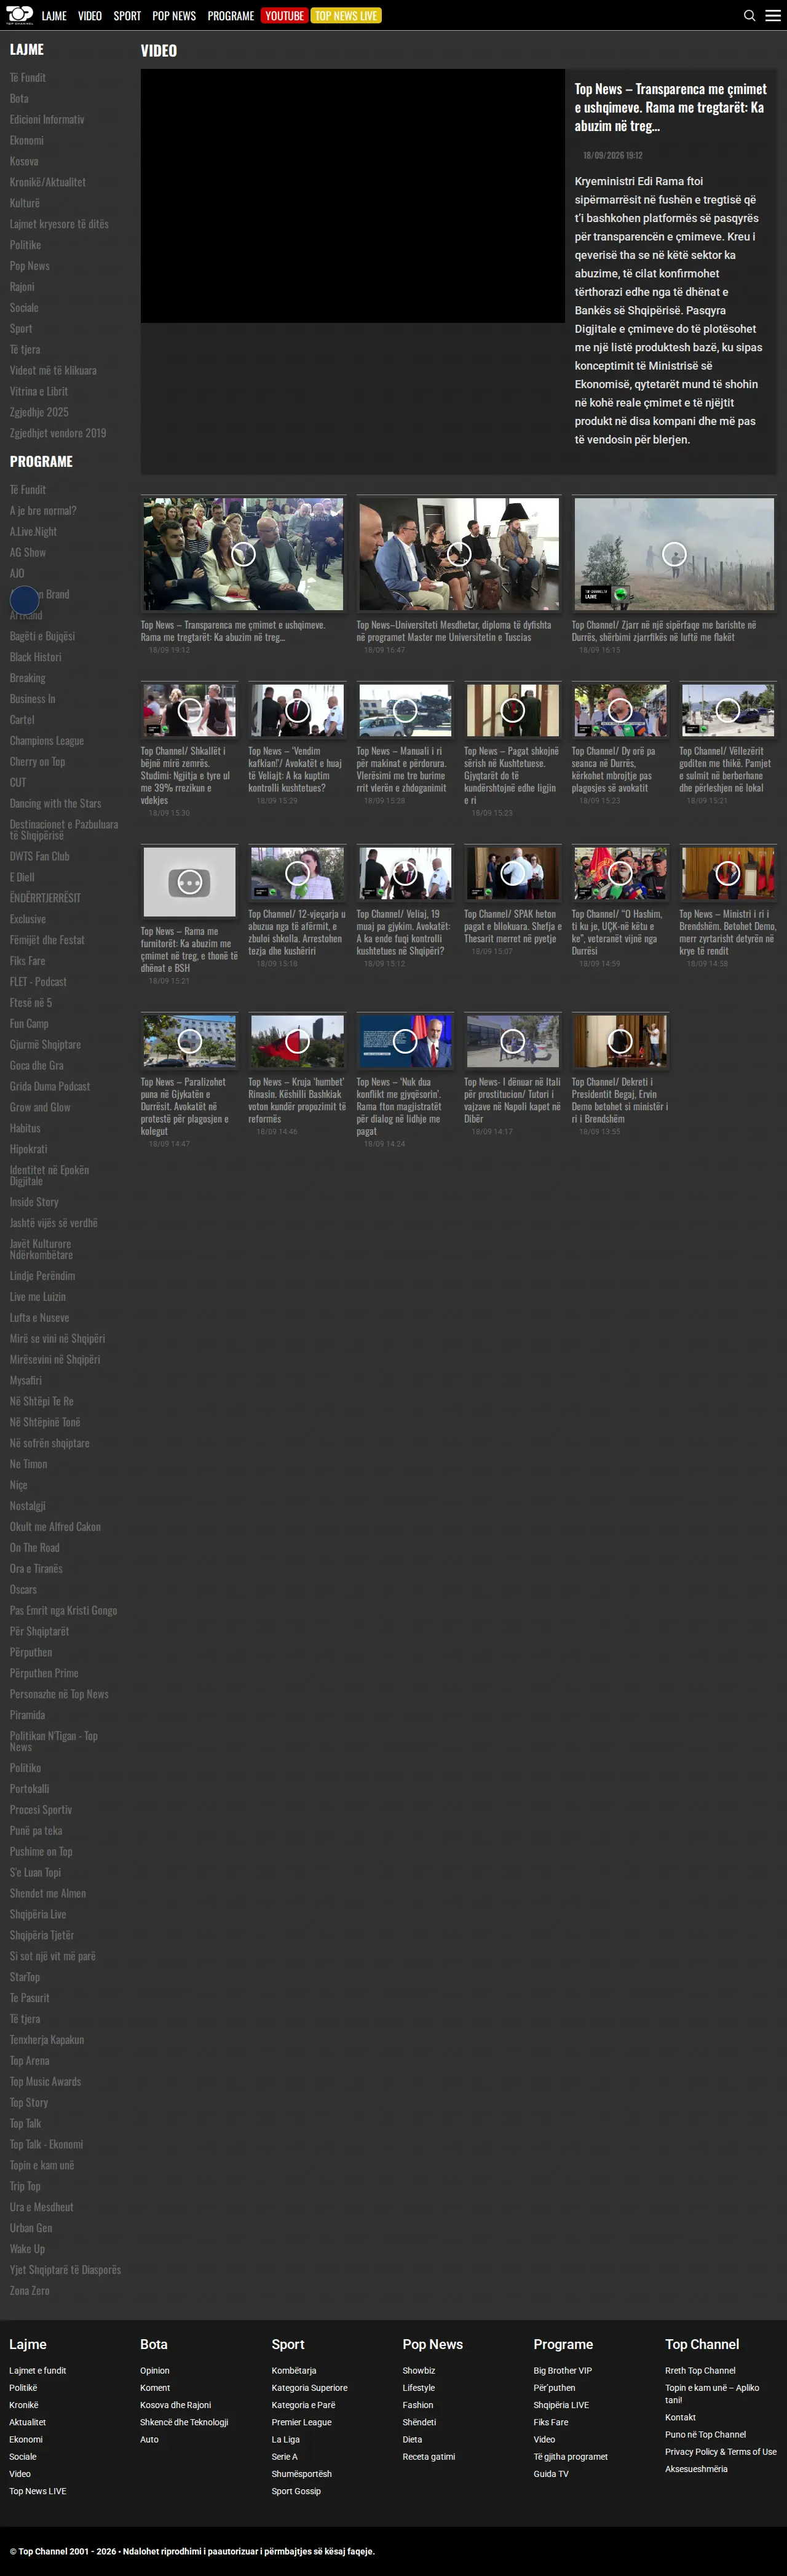This screenshot has width=787, height=2576.
Task: Click the YOUTUBE button in navbar
Action: 284,16
